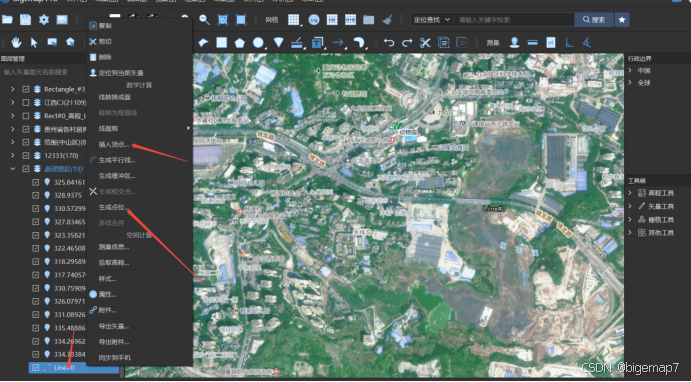691x382 pixels.
Task: Click the 搜索 search button
Action: click(594, 19)
